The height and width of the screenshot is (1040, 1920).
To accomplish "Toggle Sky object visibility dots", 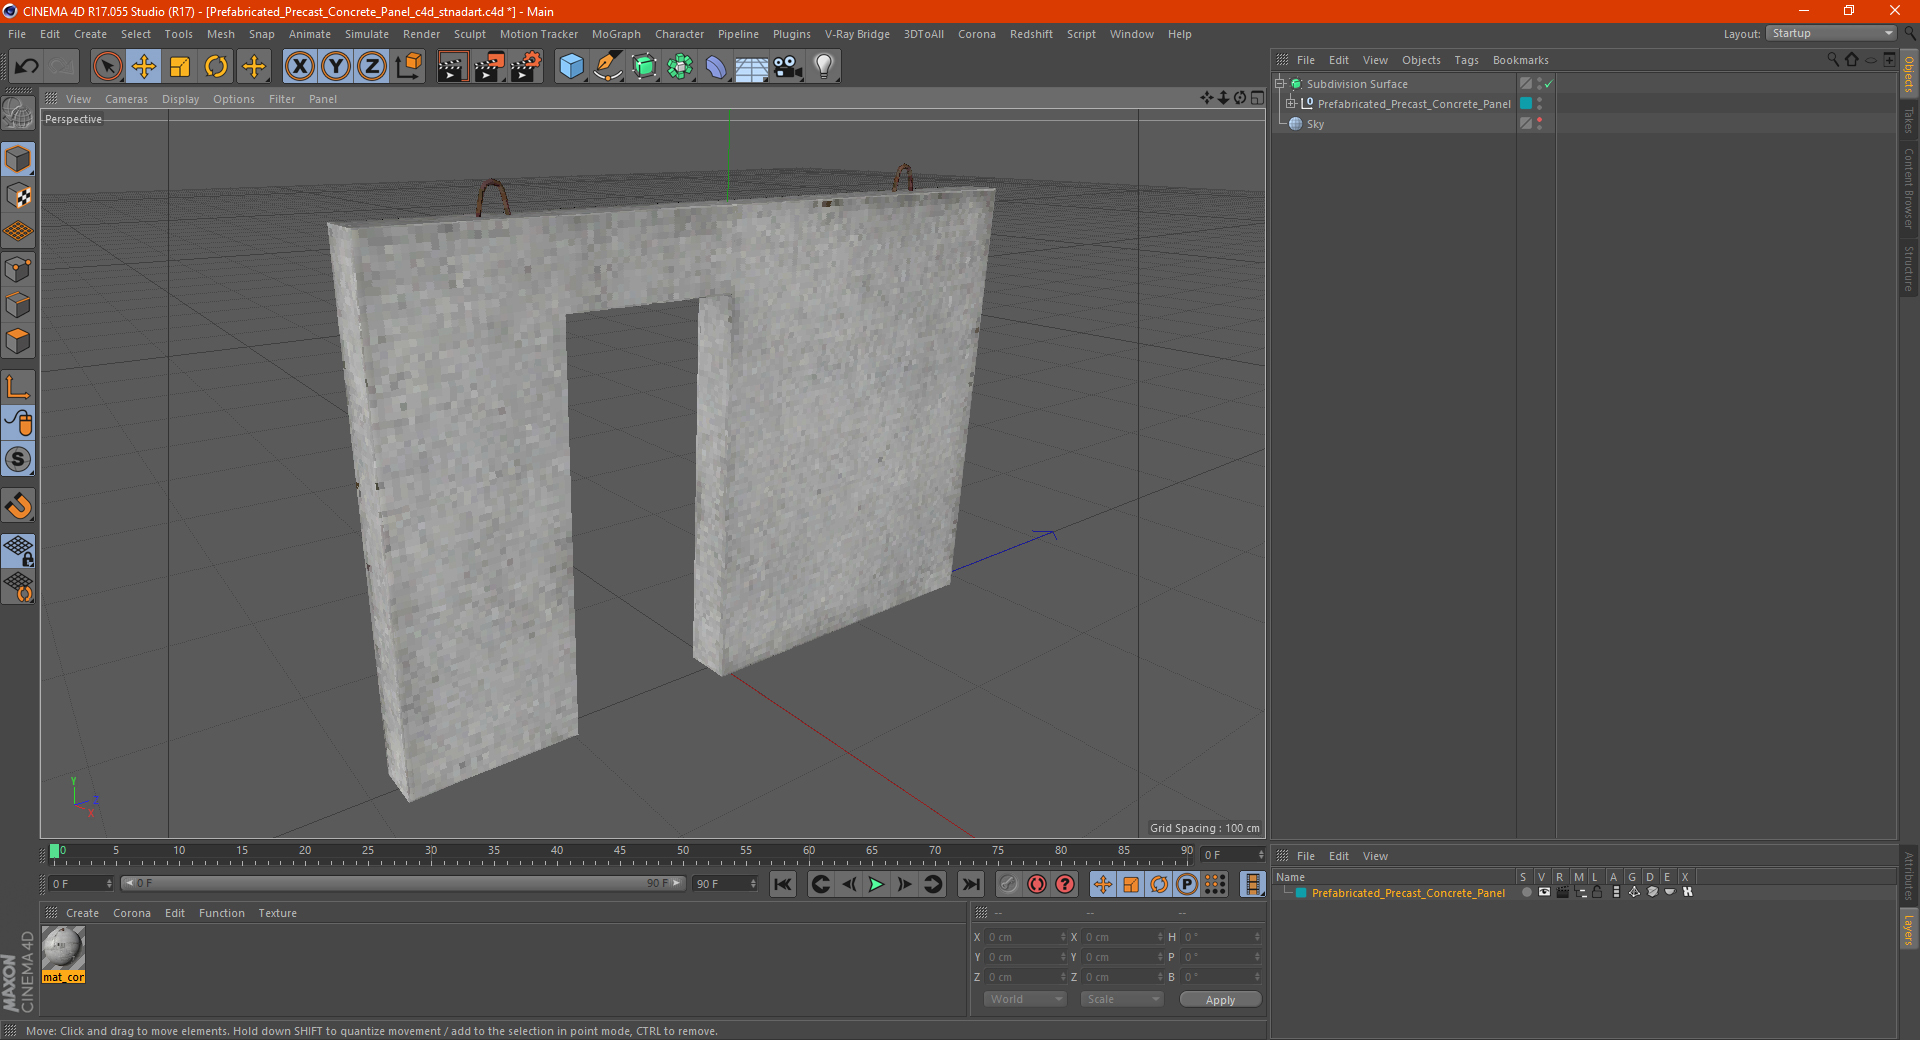I will click(x=1539, y=123).
